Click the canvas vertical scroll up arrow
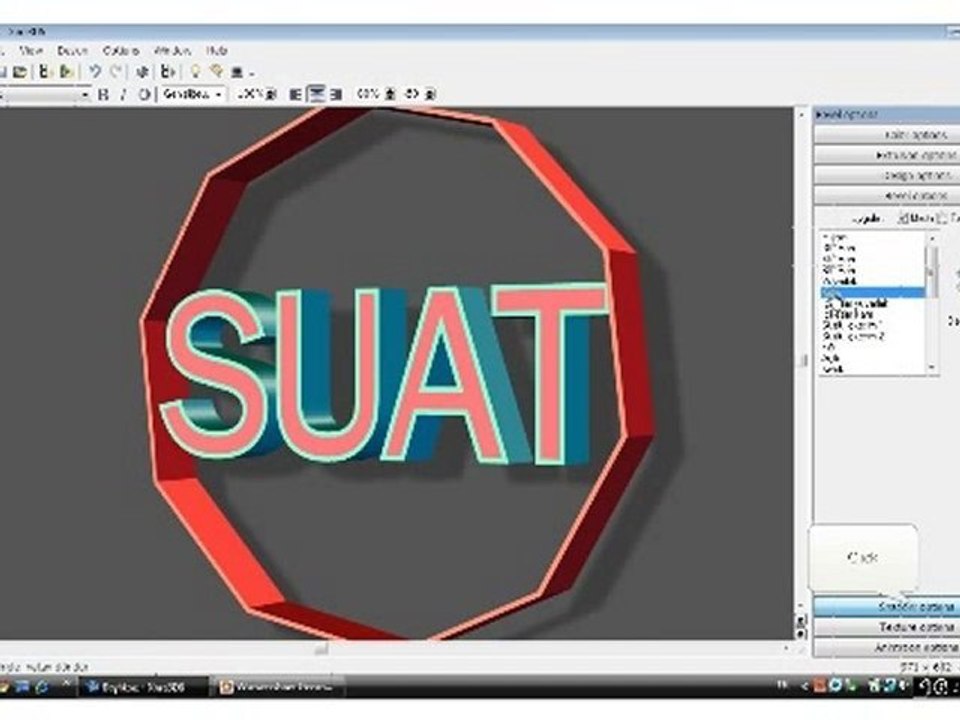Viewport: 960px width, 720px height. coord(801,114)
